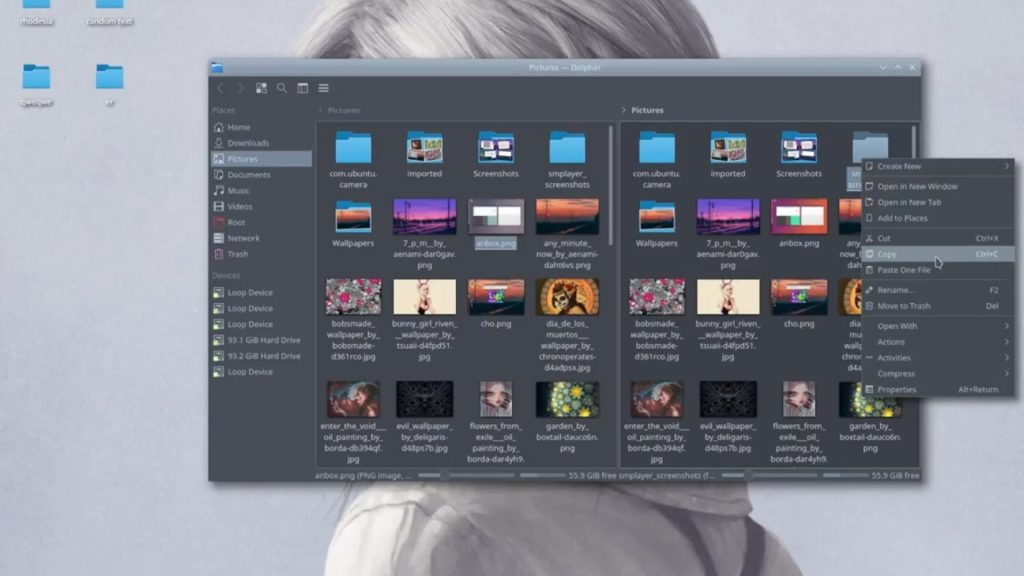
Task: Expand the Pictures breadcrumb chevron
Action: click(x=320, y=110)
